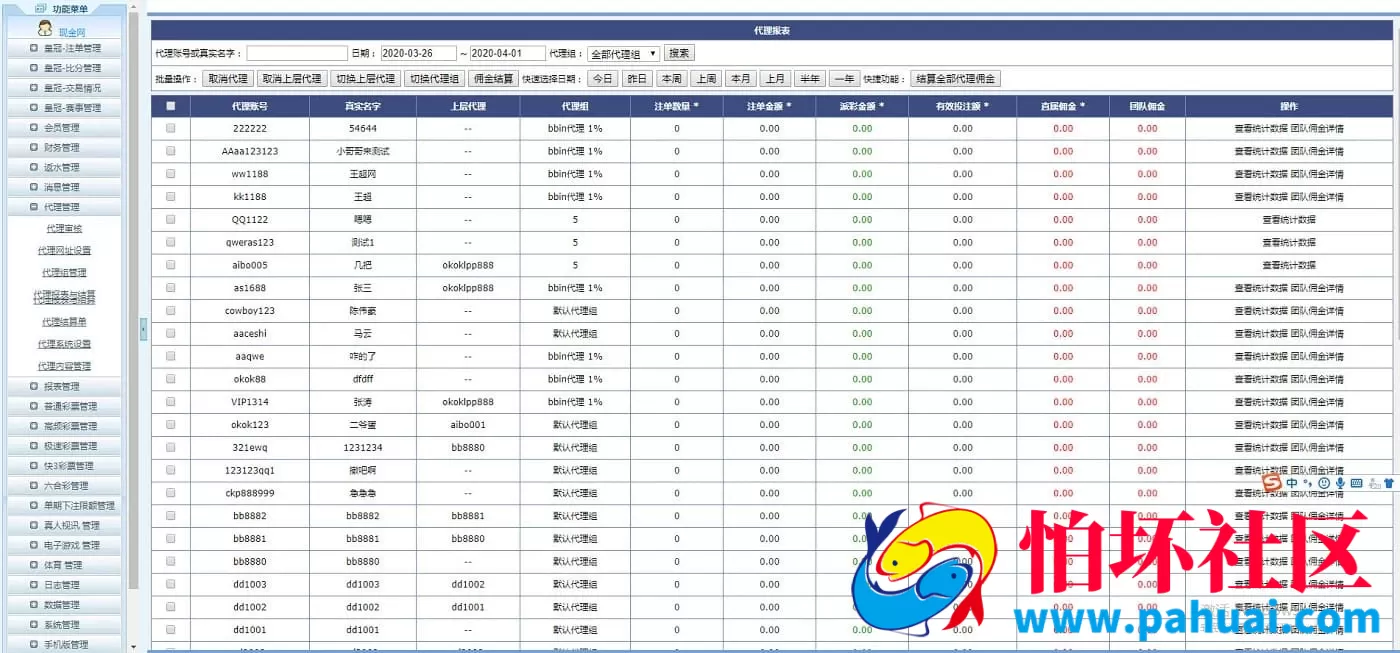
Task: Open the emoji panel on input method toolbar
Action: (1324, 483)
